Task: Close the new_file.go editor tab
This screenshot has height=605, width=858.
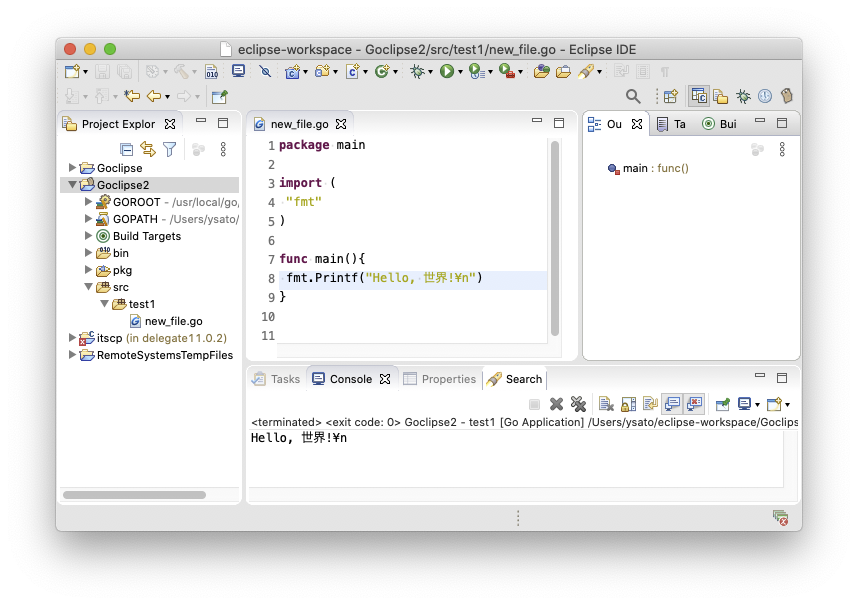Action: [x=341, y=124]
